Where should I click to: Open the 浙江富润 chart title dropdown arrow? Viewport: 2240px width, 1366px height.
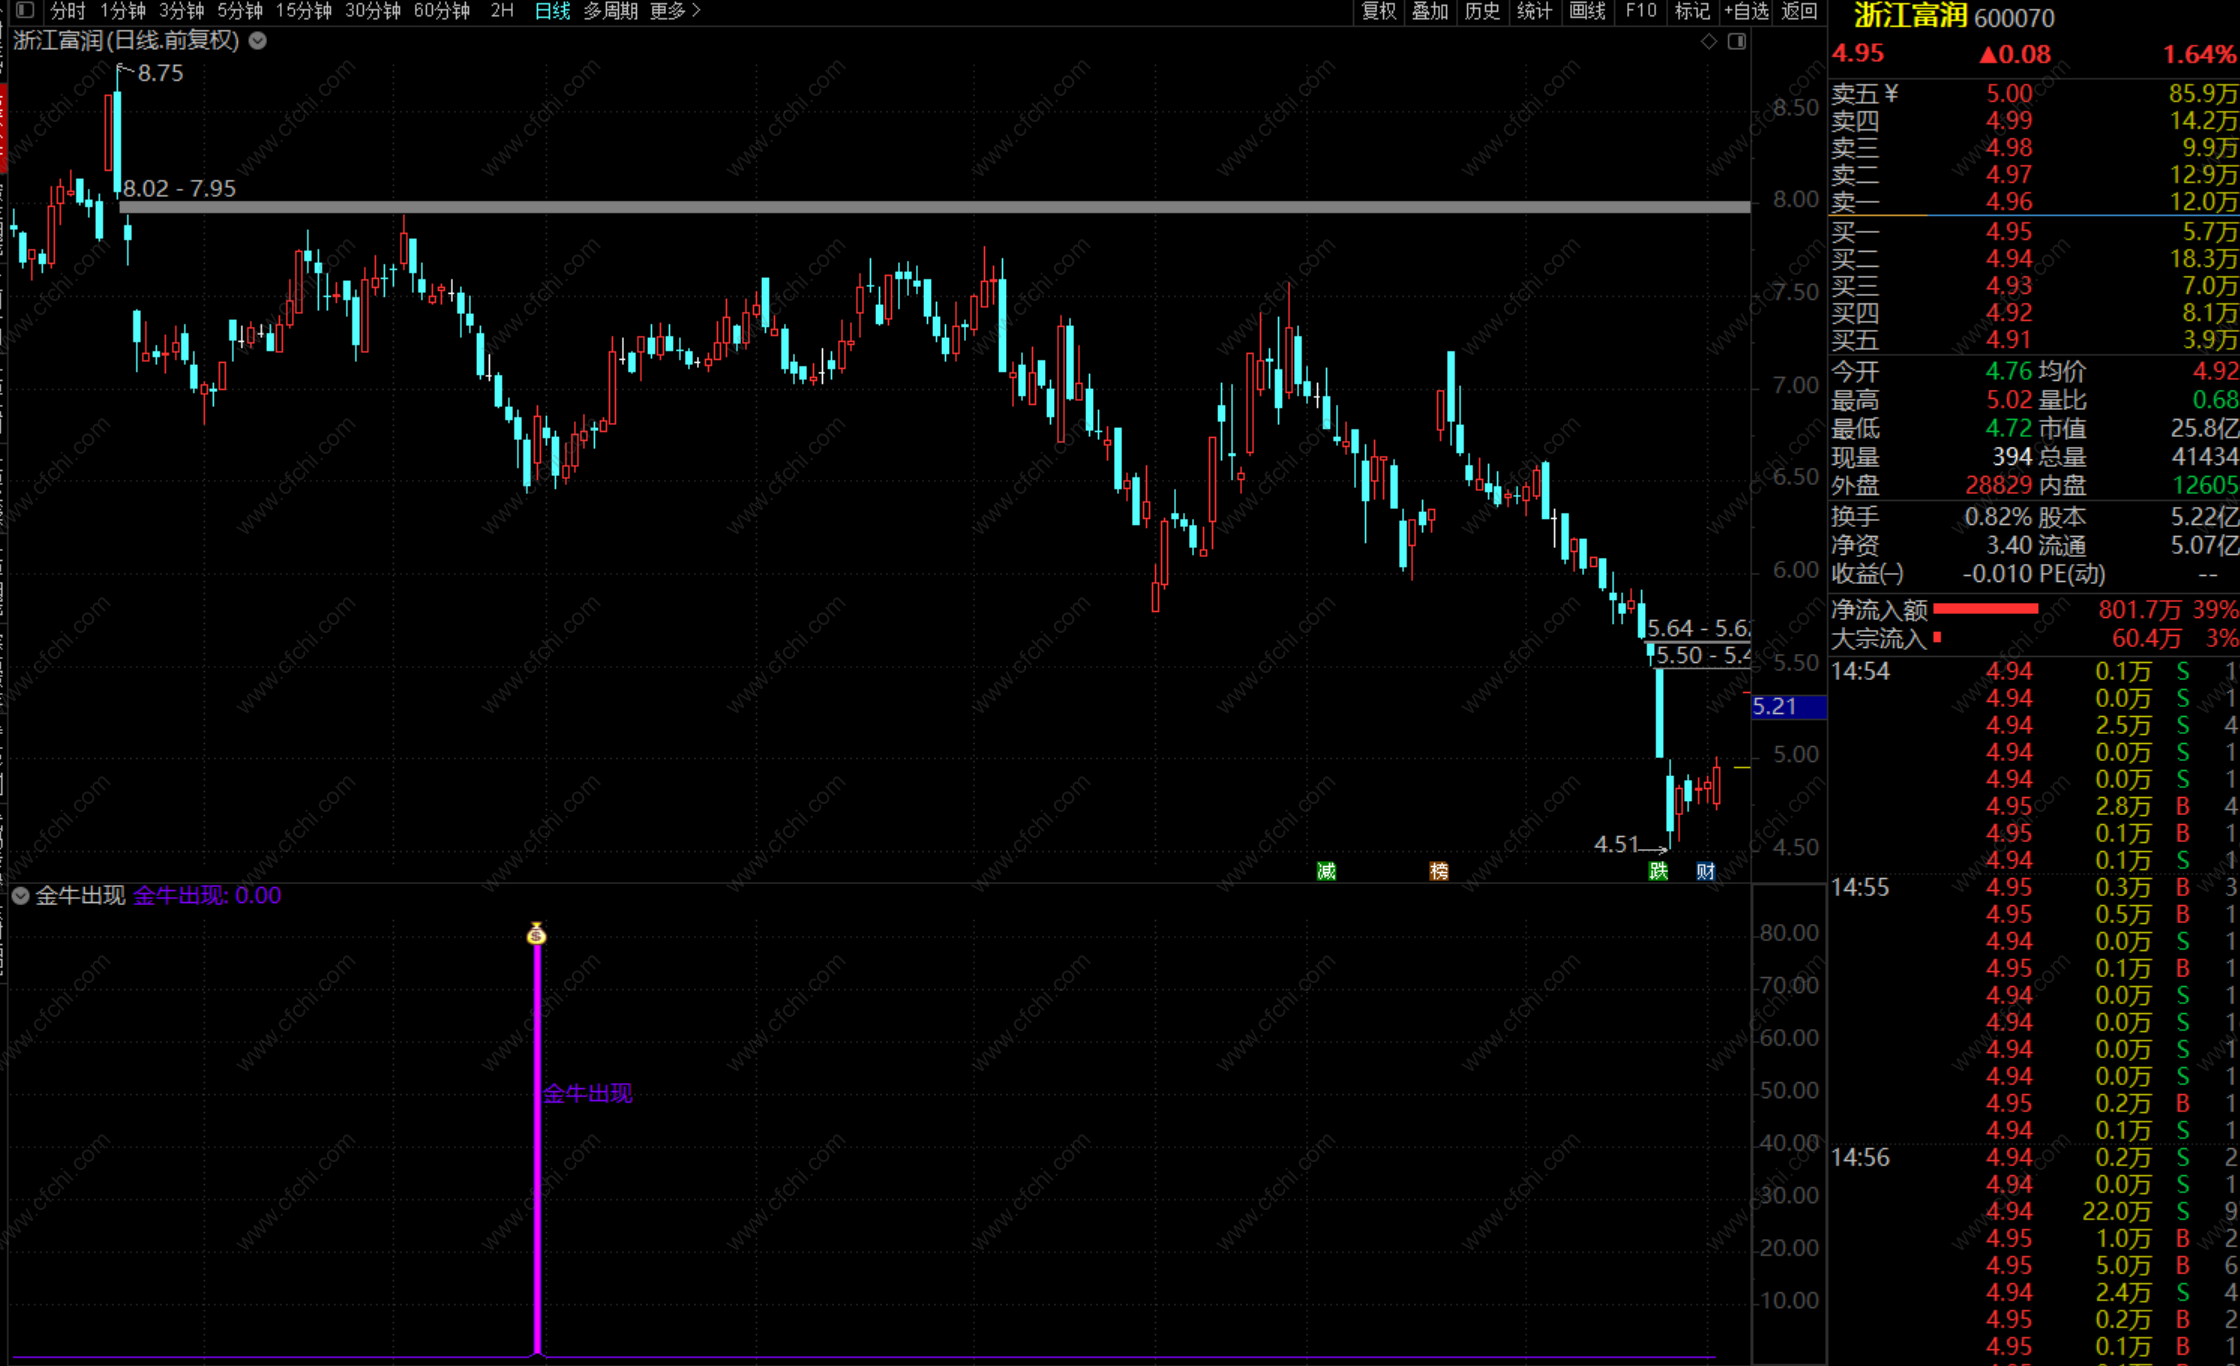(x=258, y=41)
